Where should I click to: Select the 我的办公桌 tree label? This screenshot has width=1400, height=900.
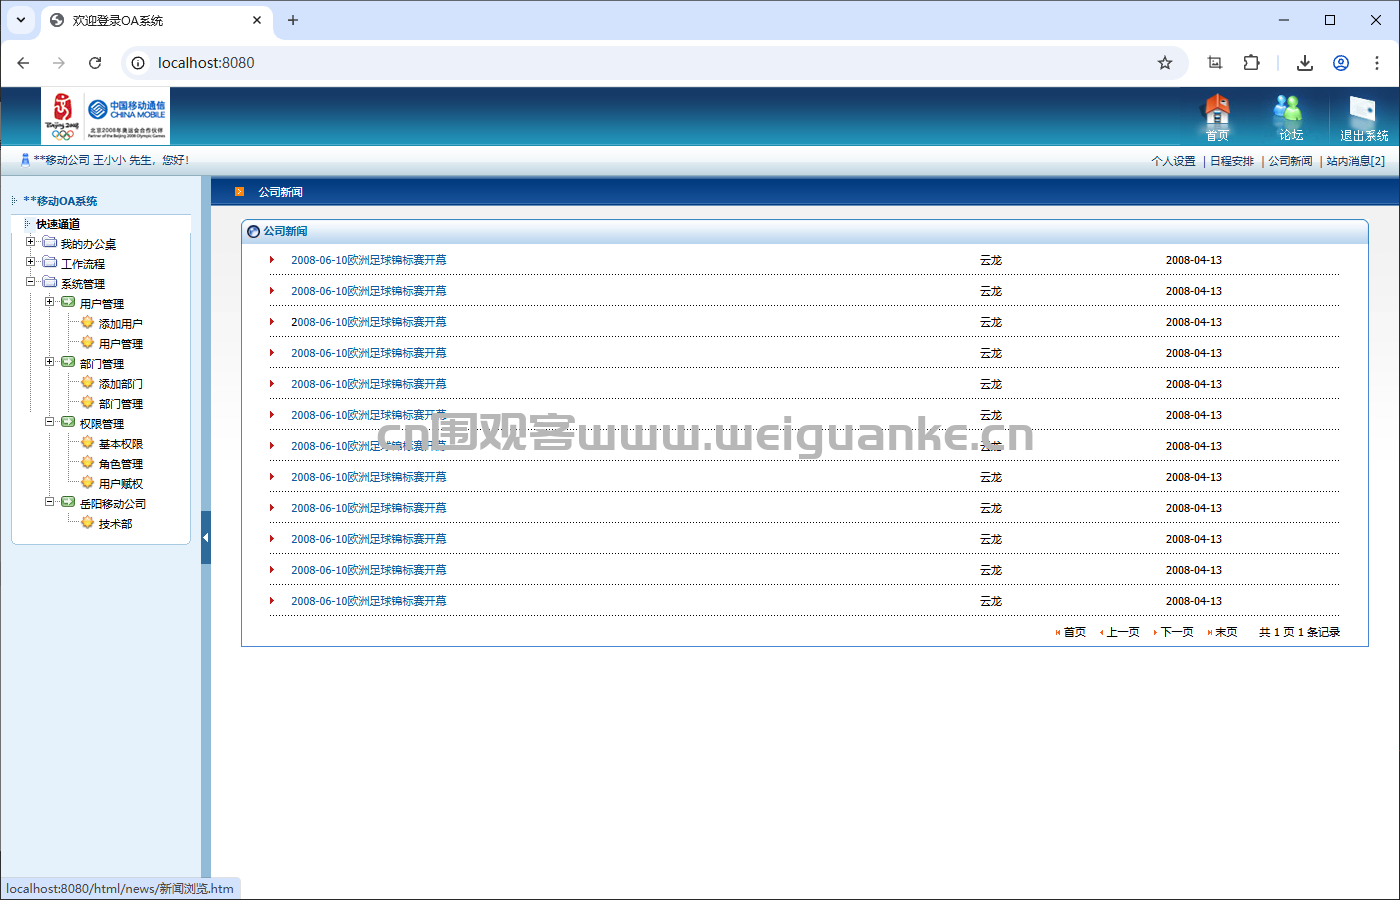click(88, 244)
